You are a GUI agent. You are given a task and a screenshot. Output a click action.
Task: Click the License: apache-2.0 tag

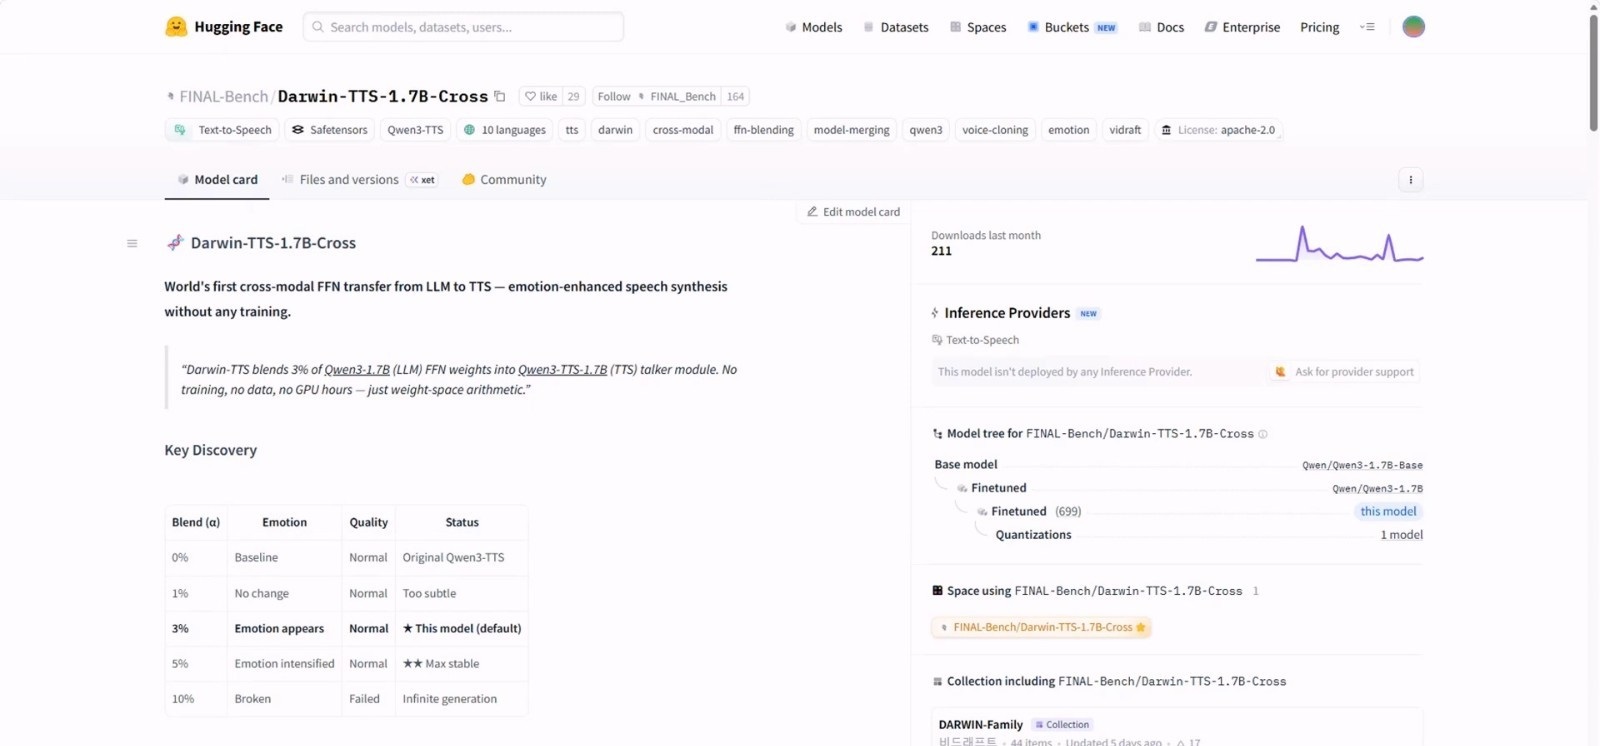point(1218,130)
